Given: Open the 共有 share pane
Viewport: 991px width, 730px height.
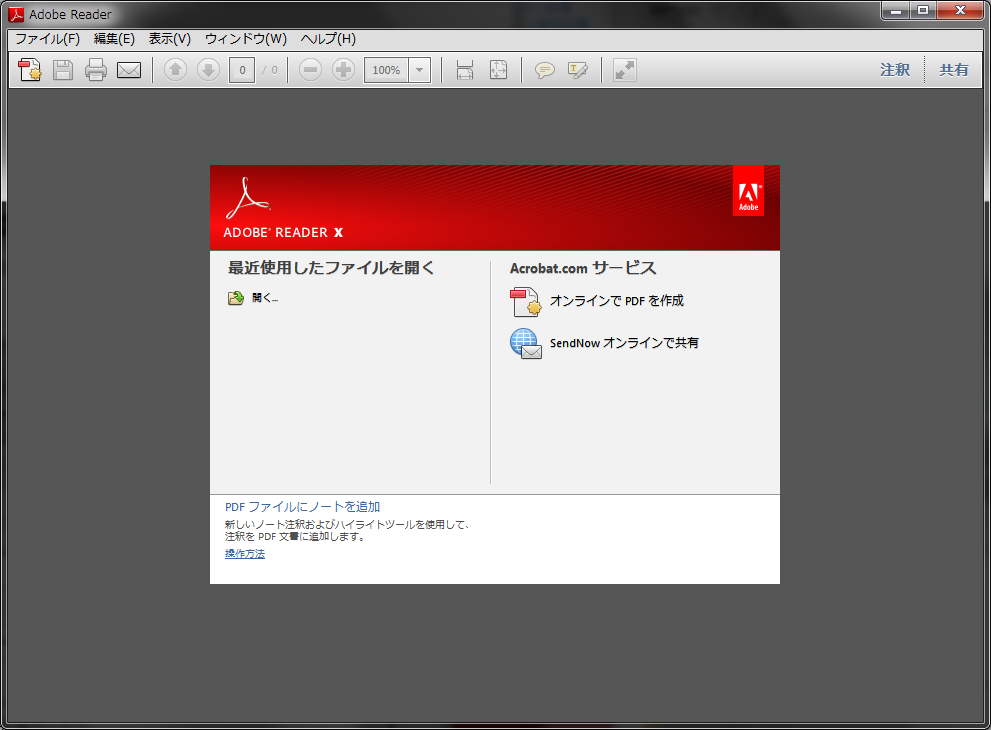Looking at the screenshot, I should pos(954,70).
